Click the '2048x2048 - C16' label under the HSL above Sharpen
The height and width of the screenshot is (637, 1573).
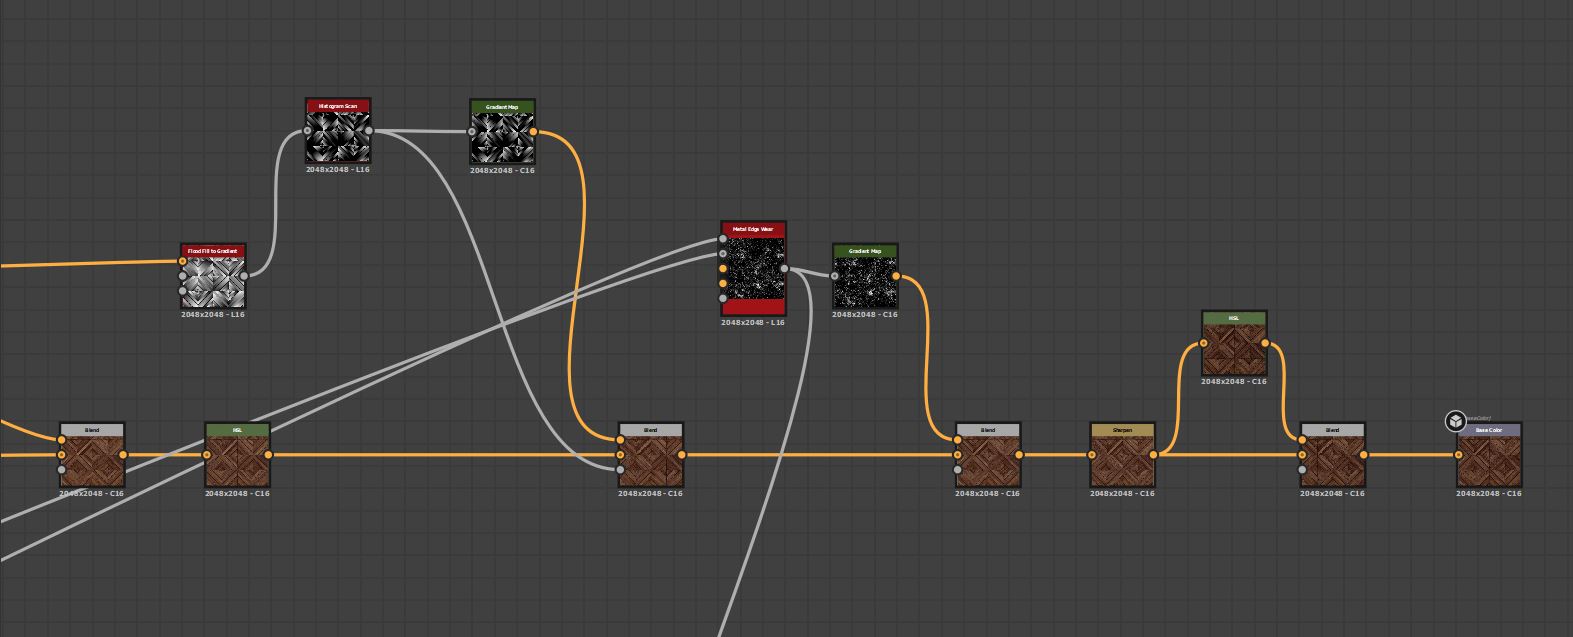pyautogui.click(x=1234, y=382)
